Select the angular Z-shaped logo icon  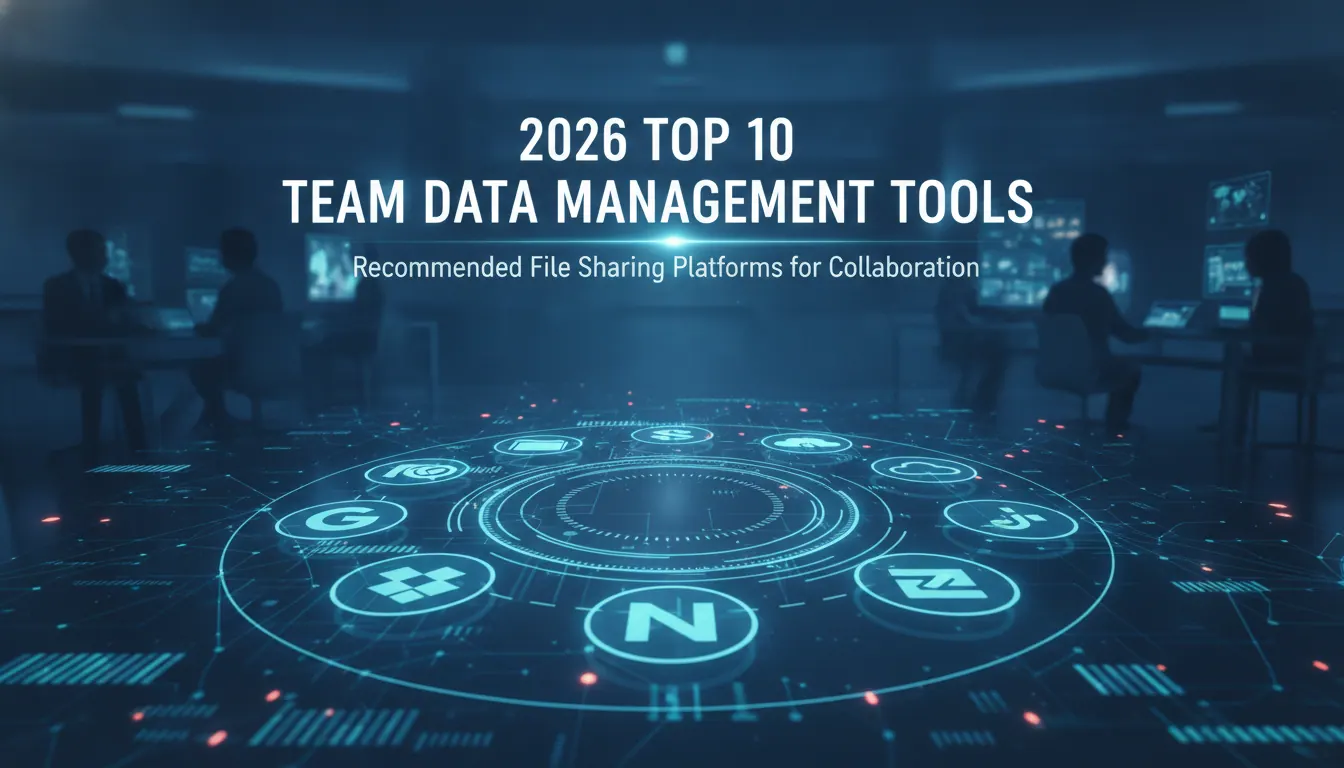937,584
